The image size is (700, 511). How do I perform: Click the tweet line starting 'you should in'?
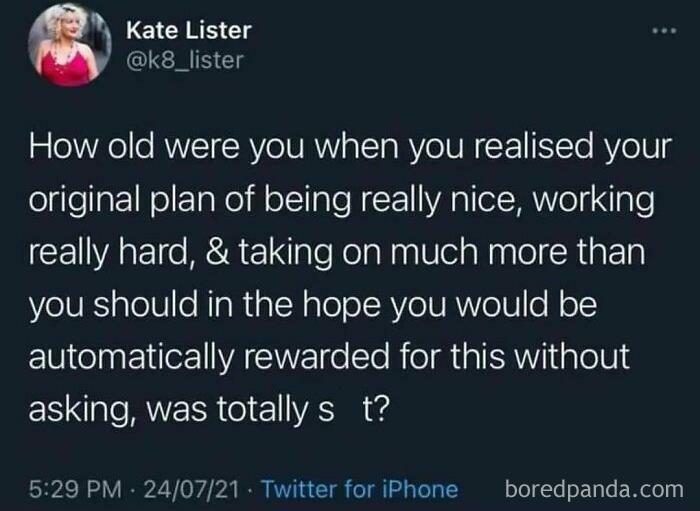pyautogui.click(x=313, y=305)
